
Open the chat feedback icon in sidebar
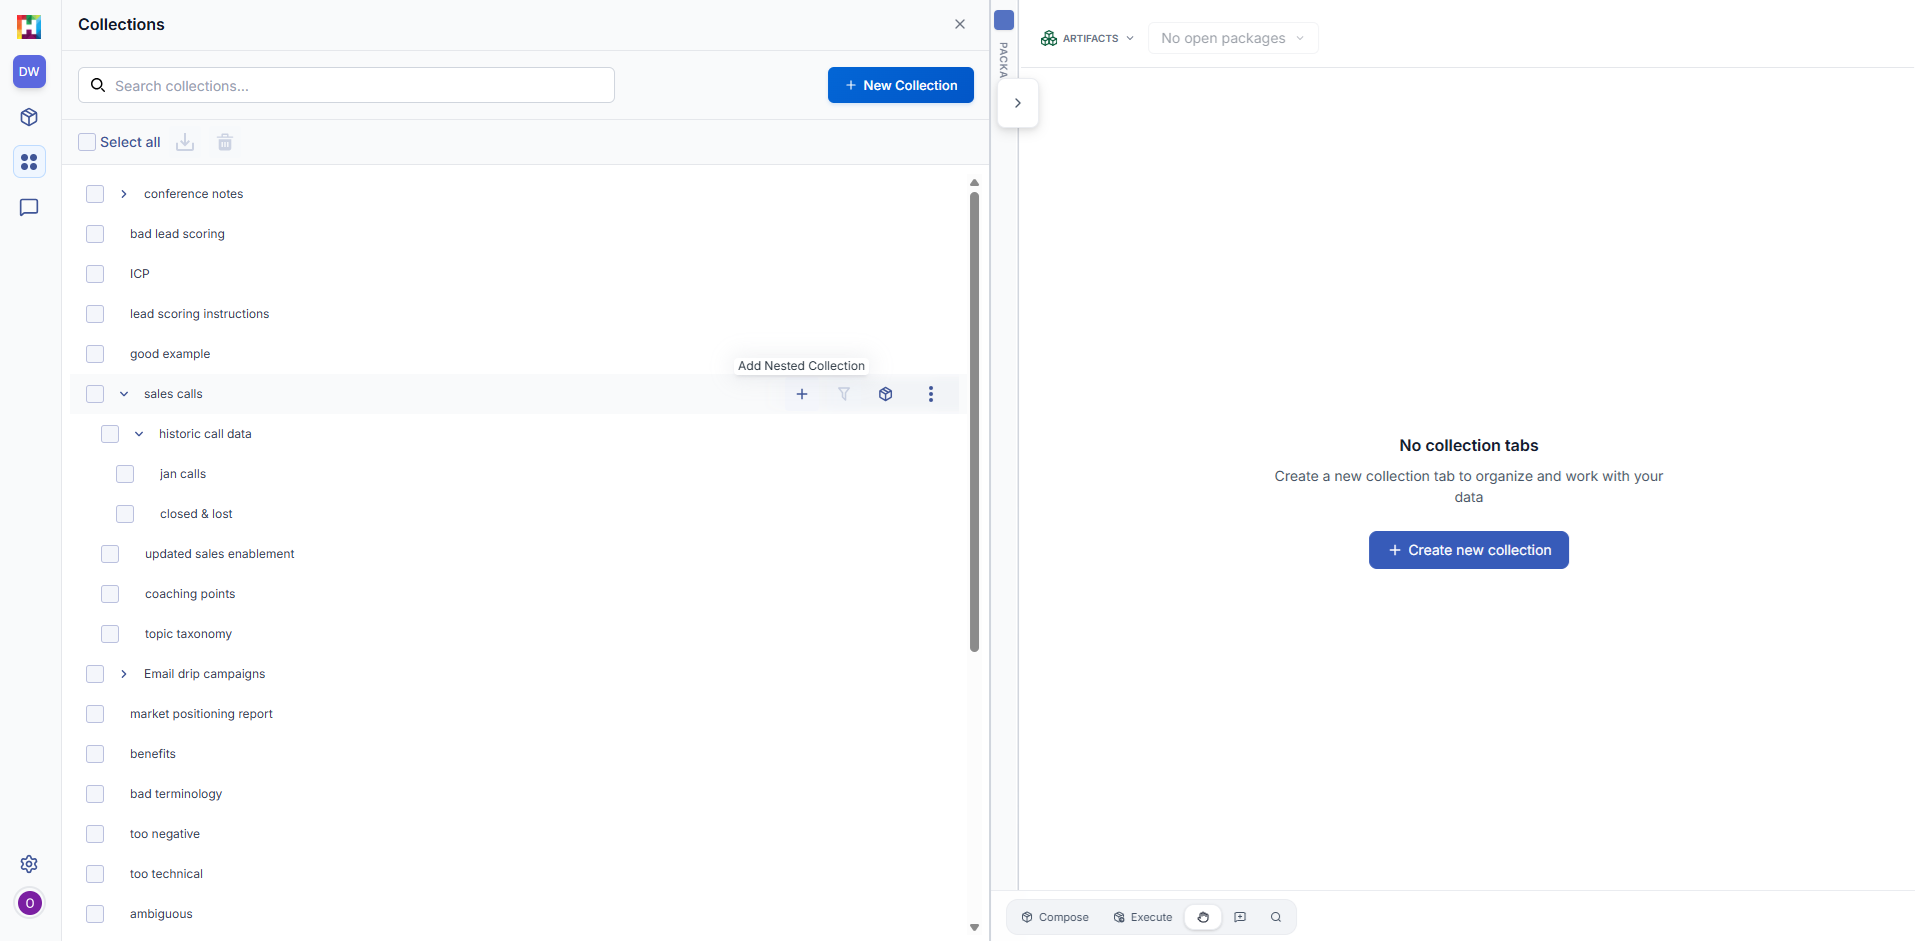(29, 207)
